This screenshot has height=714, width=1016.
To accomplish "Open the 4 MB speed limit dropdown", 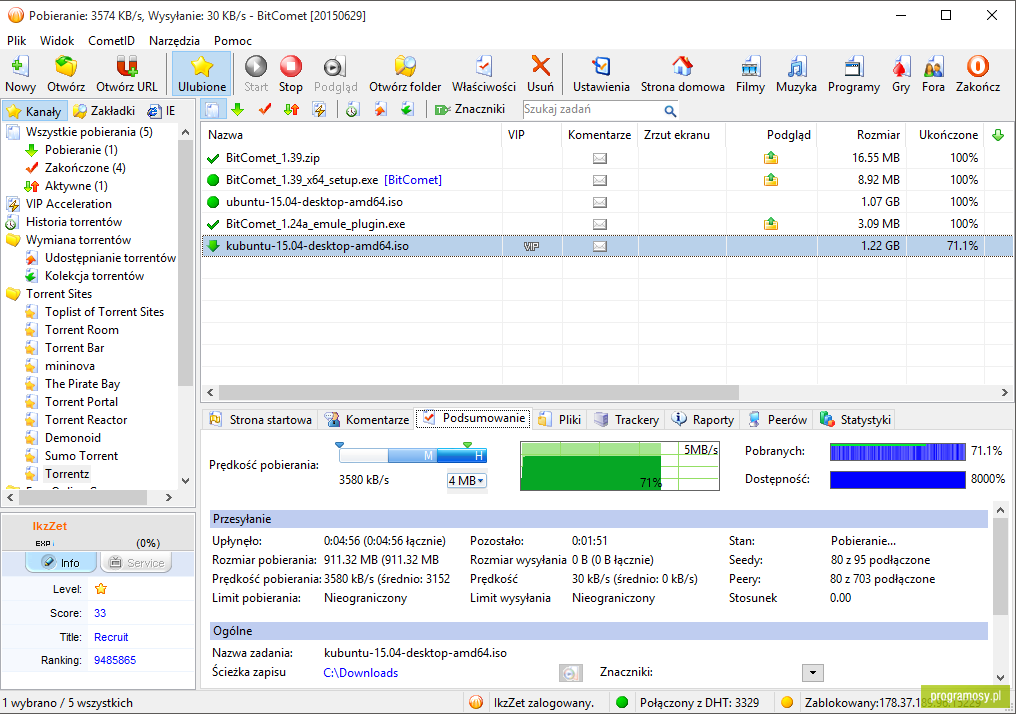I will (x=467, y=481).
